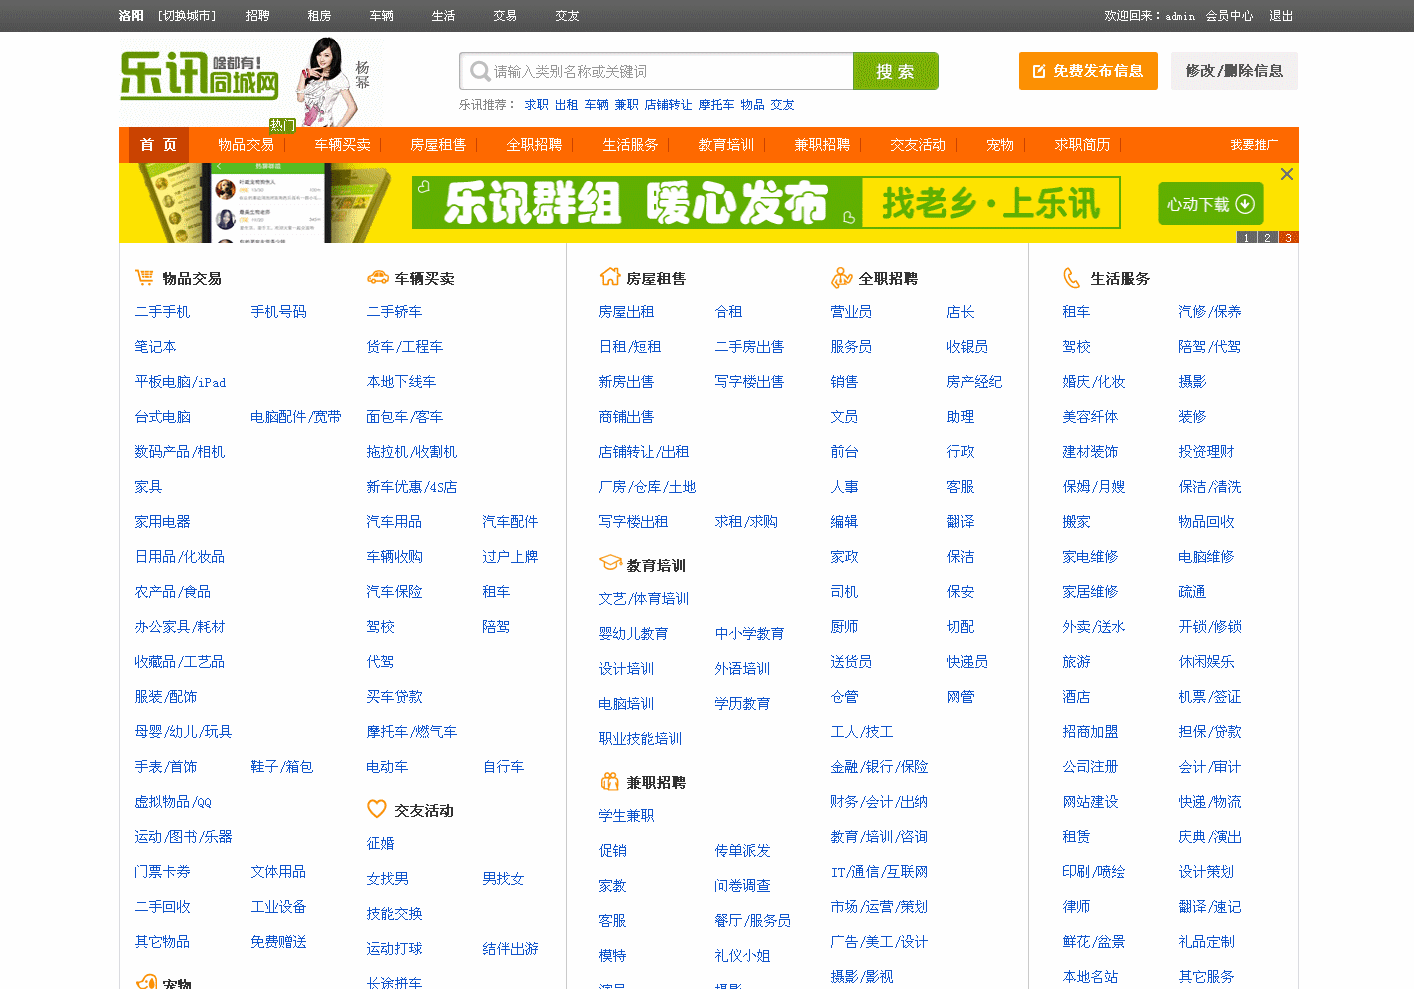Screen dimensions: 1414x989
Task: Switch to banner slide 2
Action: 1267,238
